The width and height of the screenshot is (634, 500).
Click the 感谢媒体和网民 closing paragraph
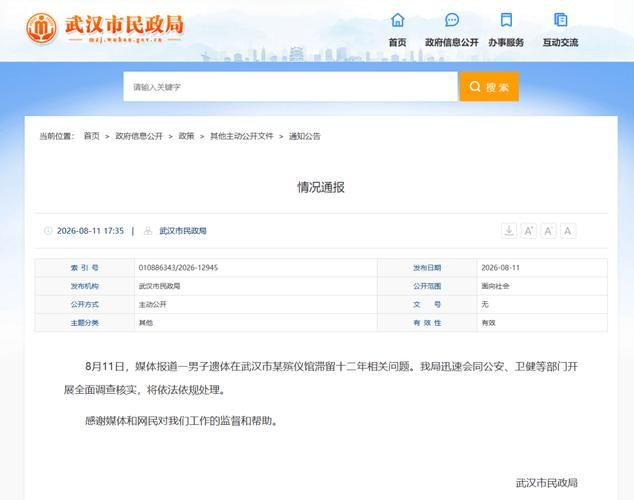[x=182, y=421]
